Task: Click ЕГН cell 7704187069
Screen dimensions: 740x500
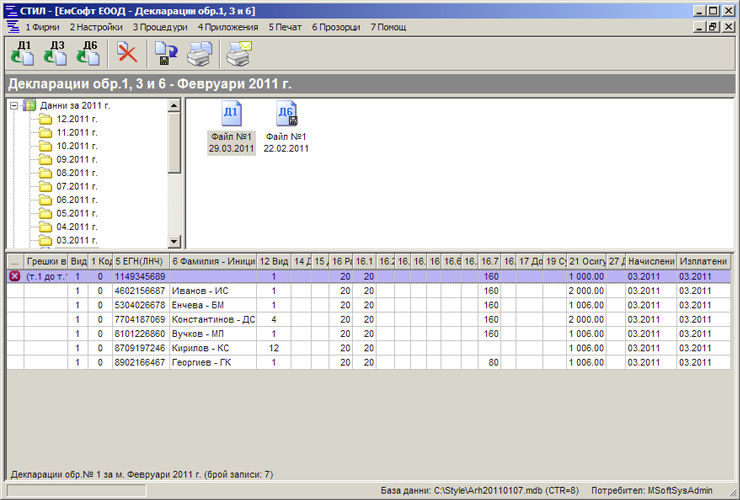Action: [140, 320]
